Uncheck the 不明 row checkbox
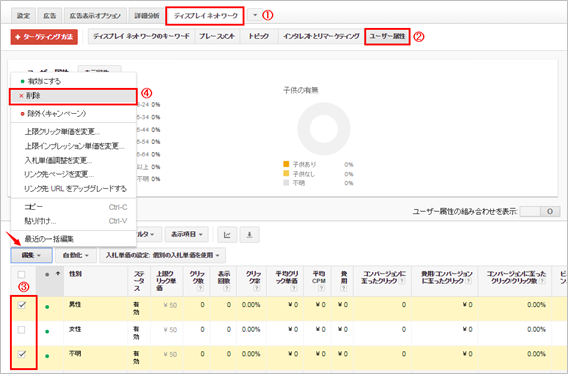568x374 pixels. click(x=22, y=354)
